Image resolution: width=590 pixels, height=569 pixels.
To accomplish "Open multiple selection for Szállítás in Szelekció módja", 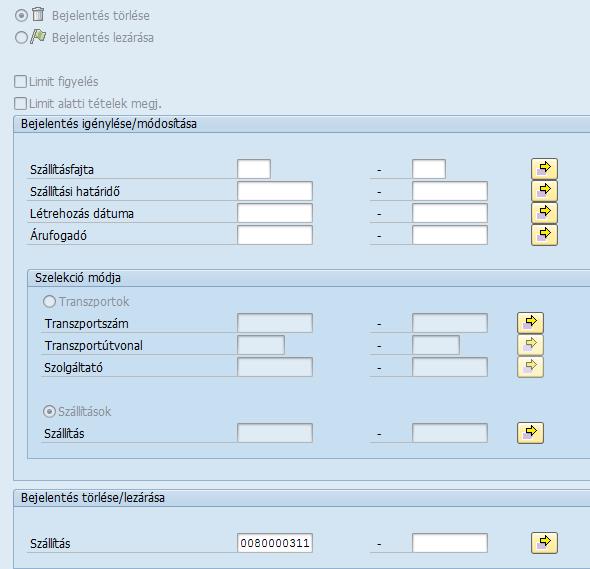I will coord(530,433).
